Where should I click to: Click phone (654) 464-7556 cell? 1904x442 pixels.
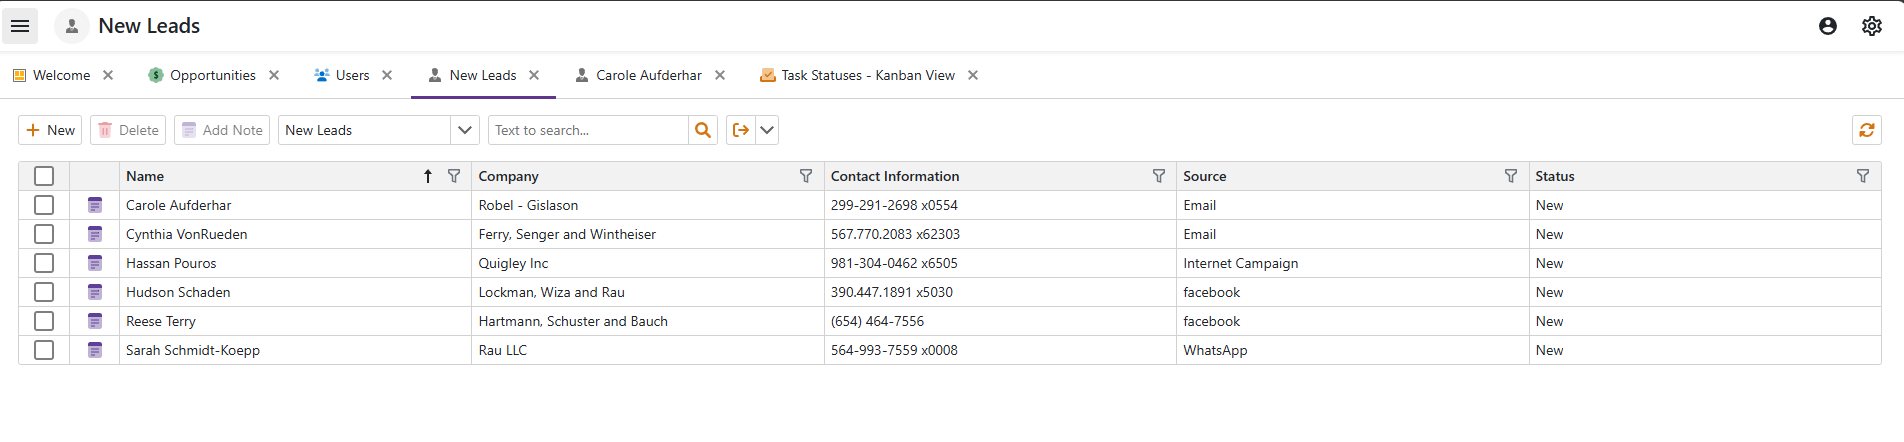click(x=1000, y=321)
